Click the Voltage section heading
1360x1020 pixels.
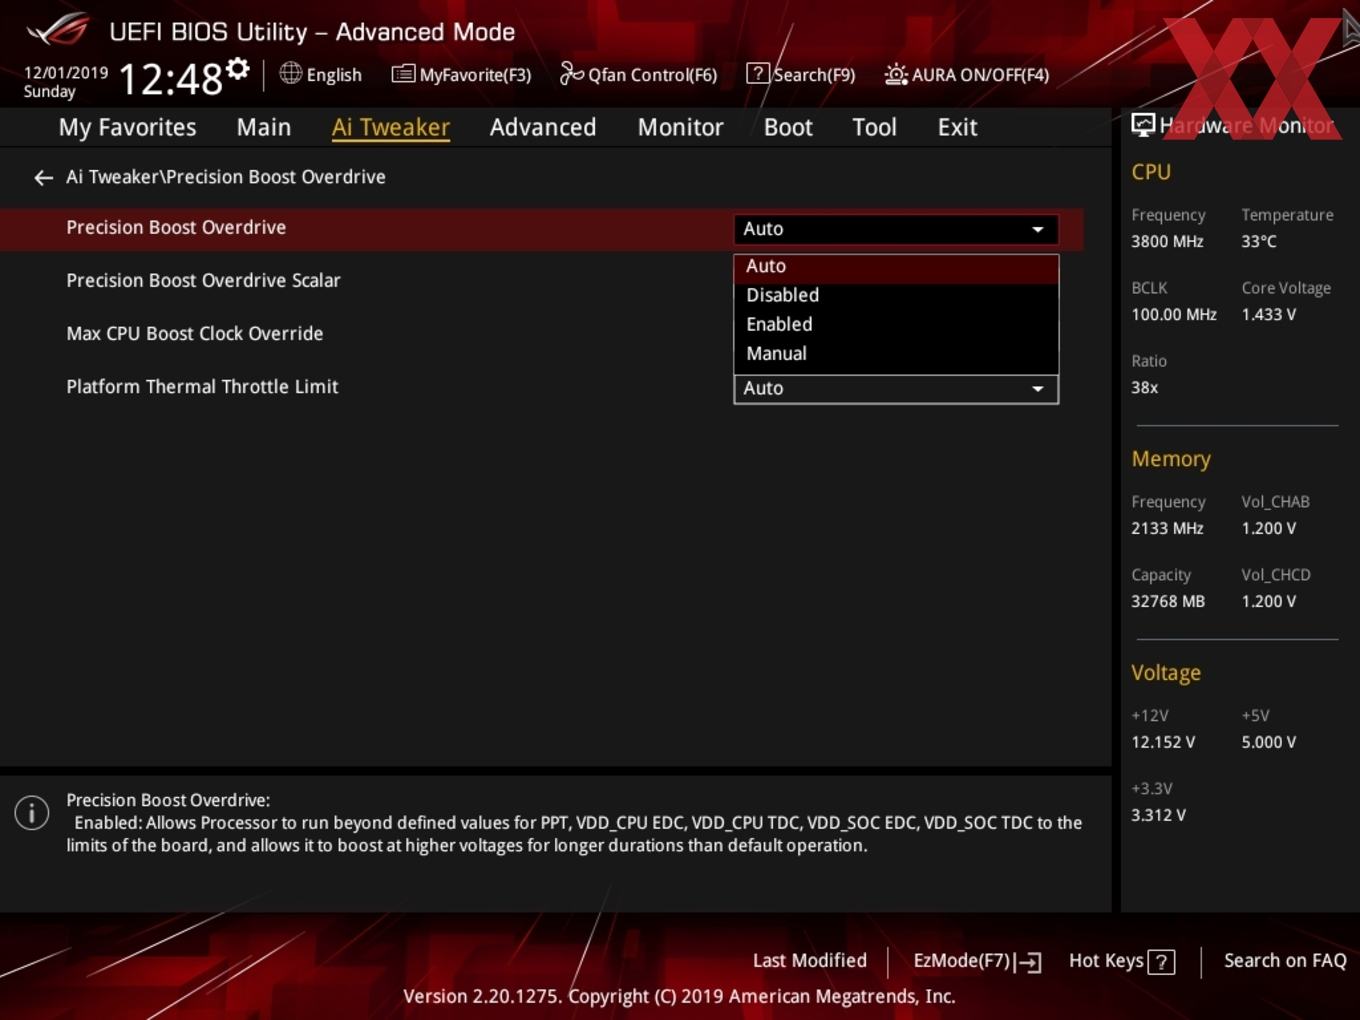point(1166,673)
